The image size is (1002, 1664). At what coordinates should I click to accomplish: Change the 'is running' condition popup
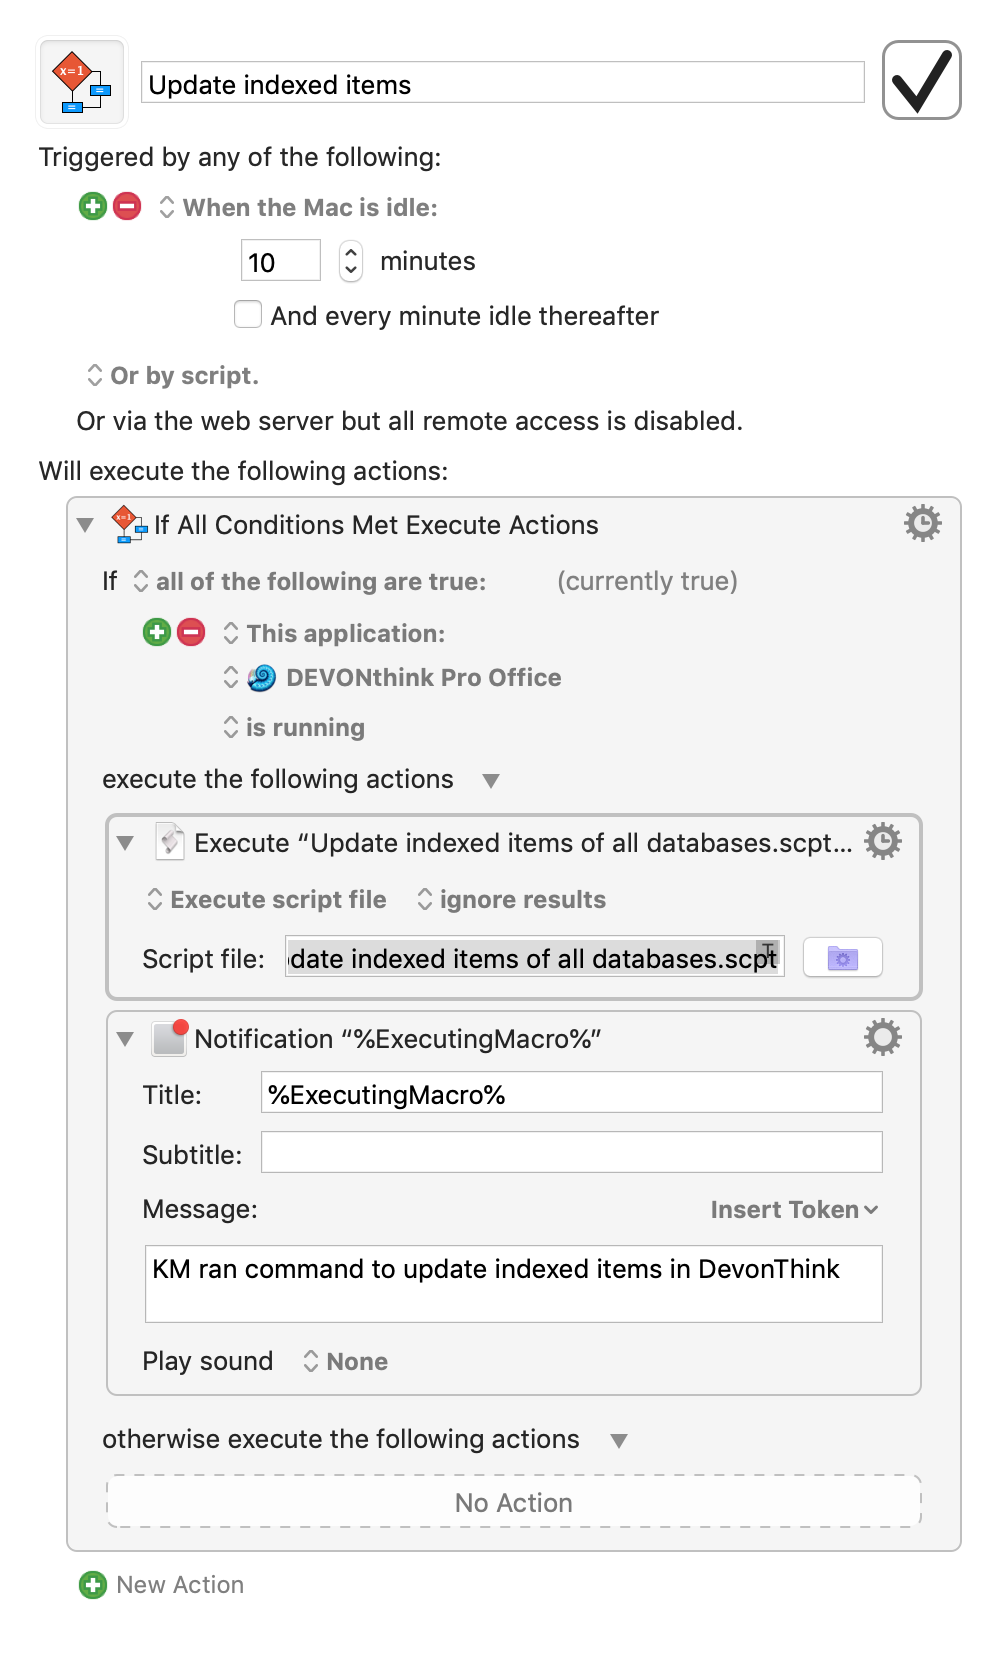click(x=295, y=728)
